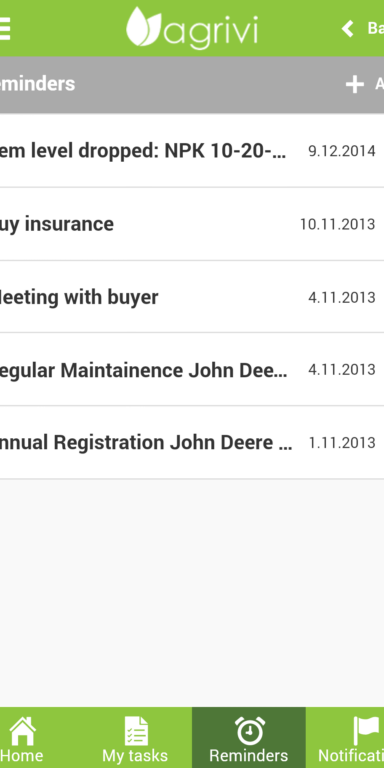Click the Back button text

[376, 28]
